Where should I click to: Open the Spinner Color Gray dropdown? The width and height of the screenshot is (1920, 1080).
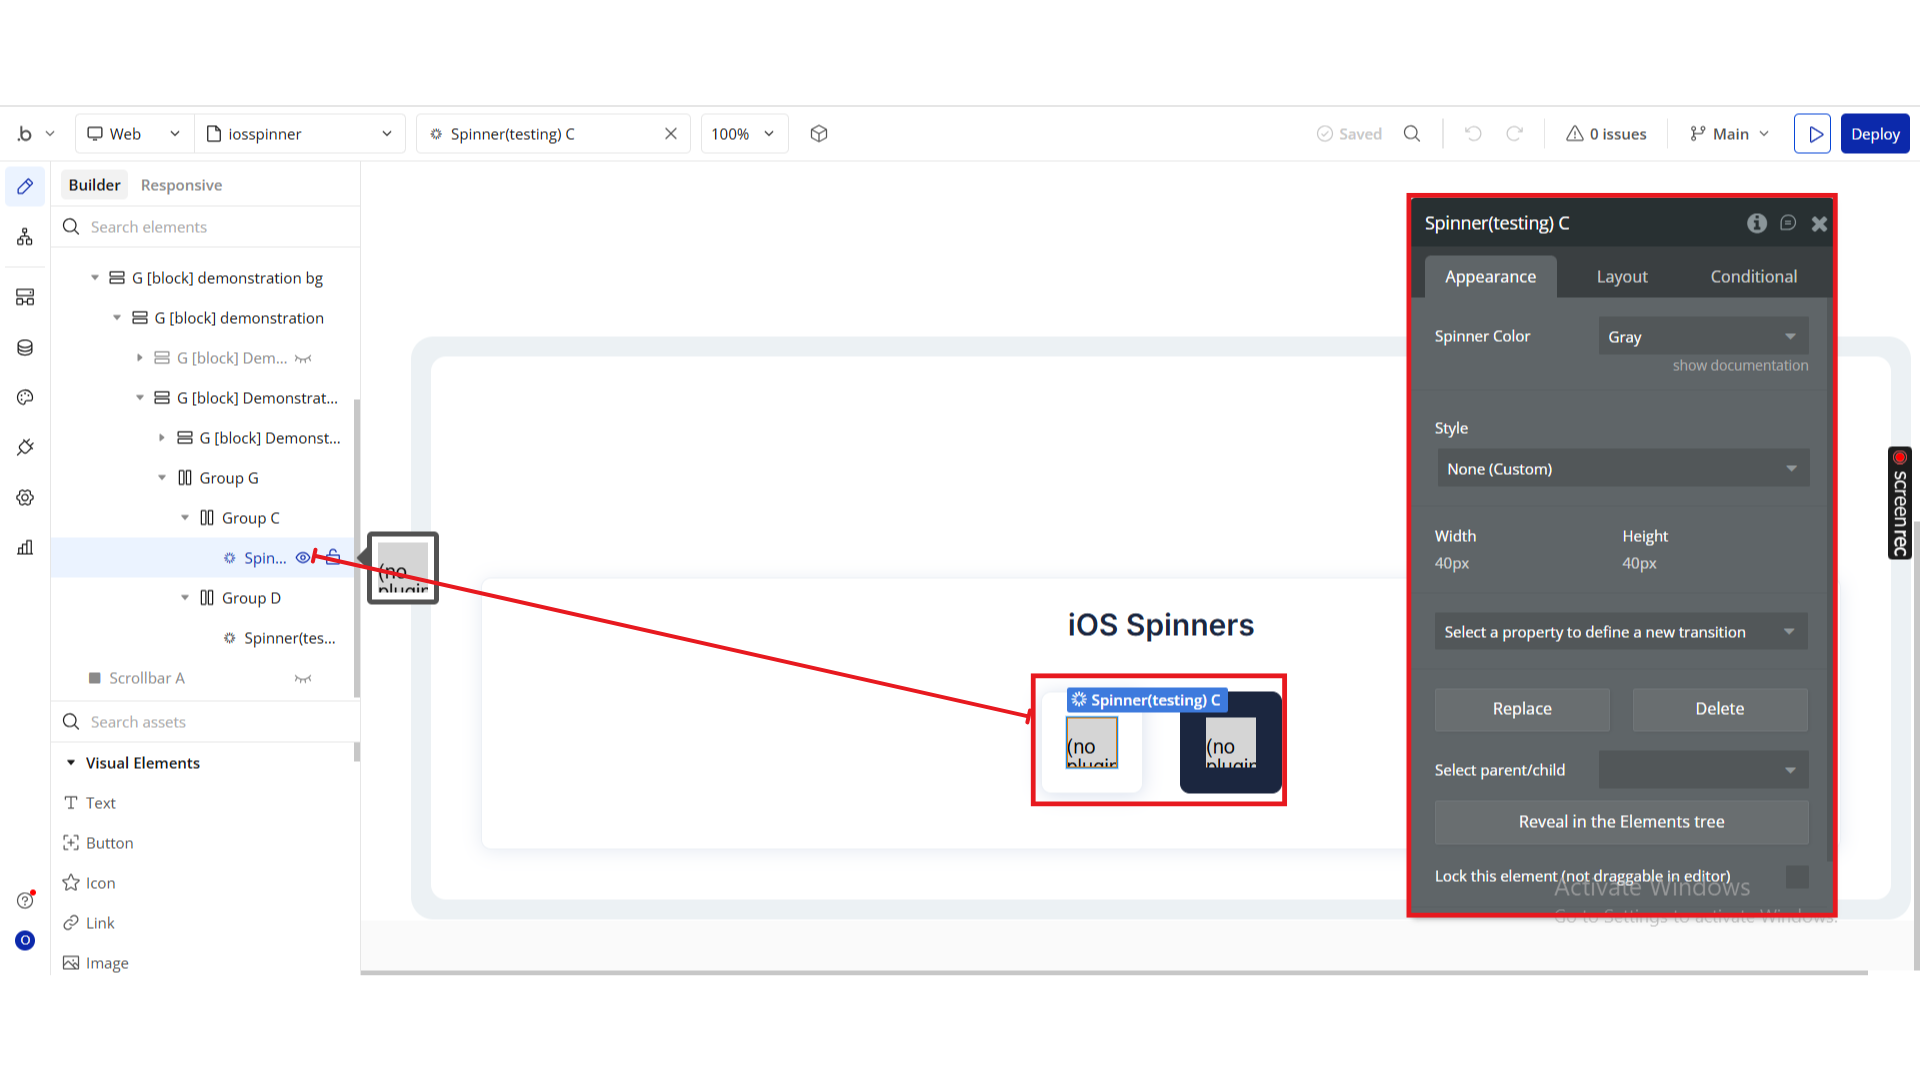coord(1703,337)
